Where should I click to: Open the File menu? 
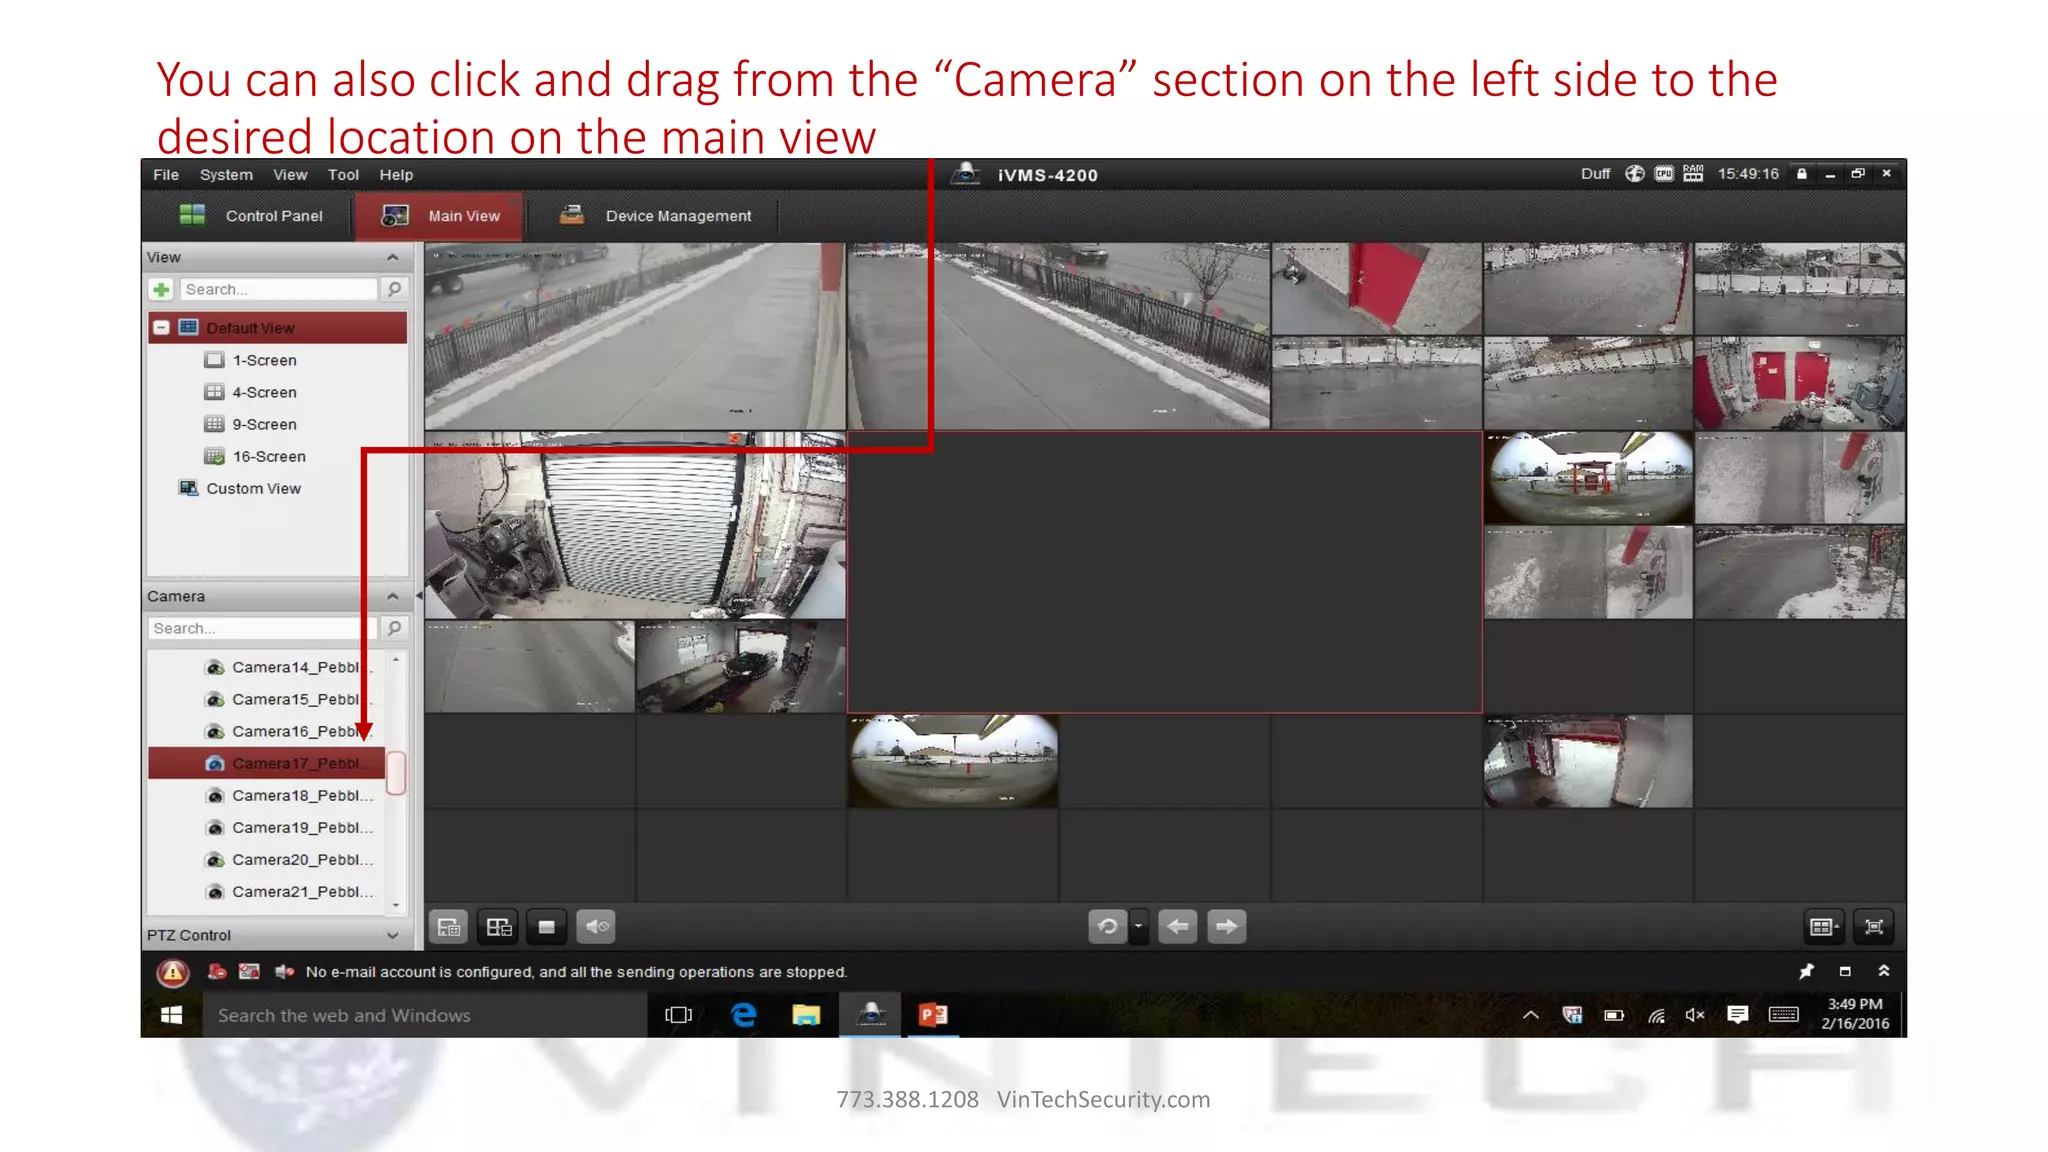coord(166,174)
